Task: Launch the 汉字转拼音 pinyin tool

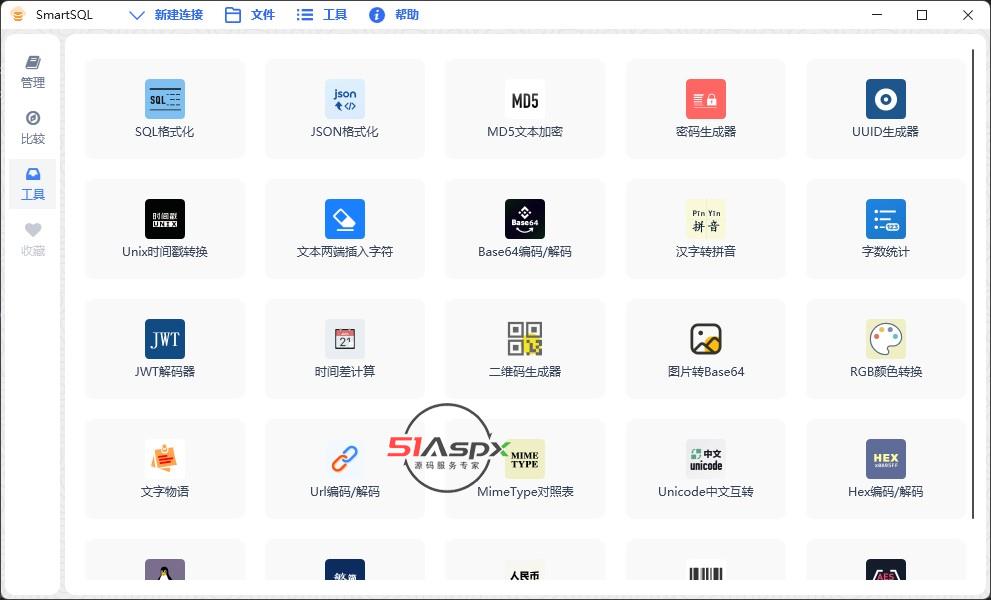Action: pos(705,229)
